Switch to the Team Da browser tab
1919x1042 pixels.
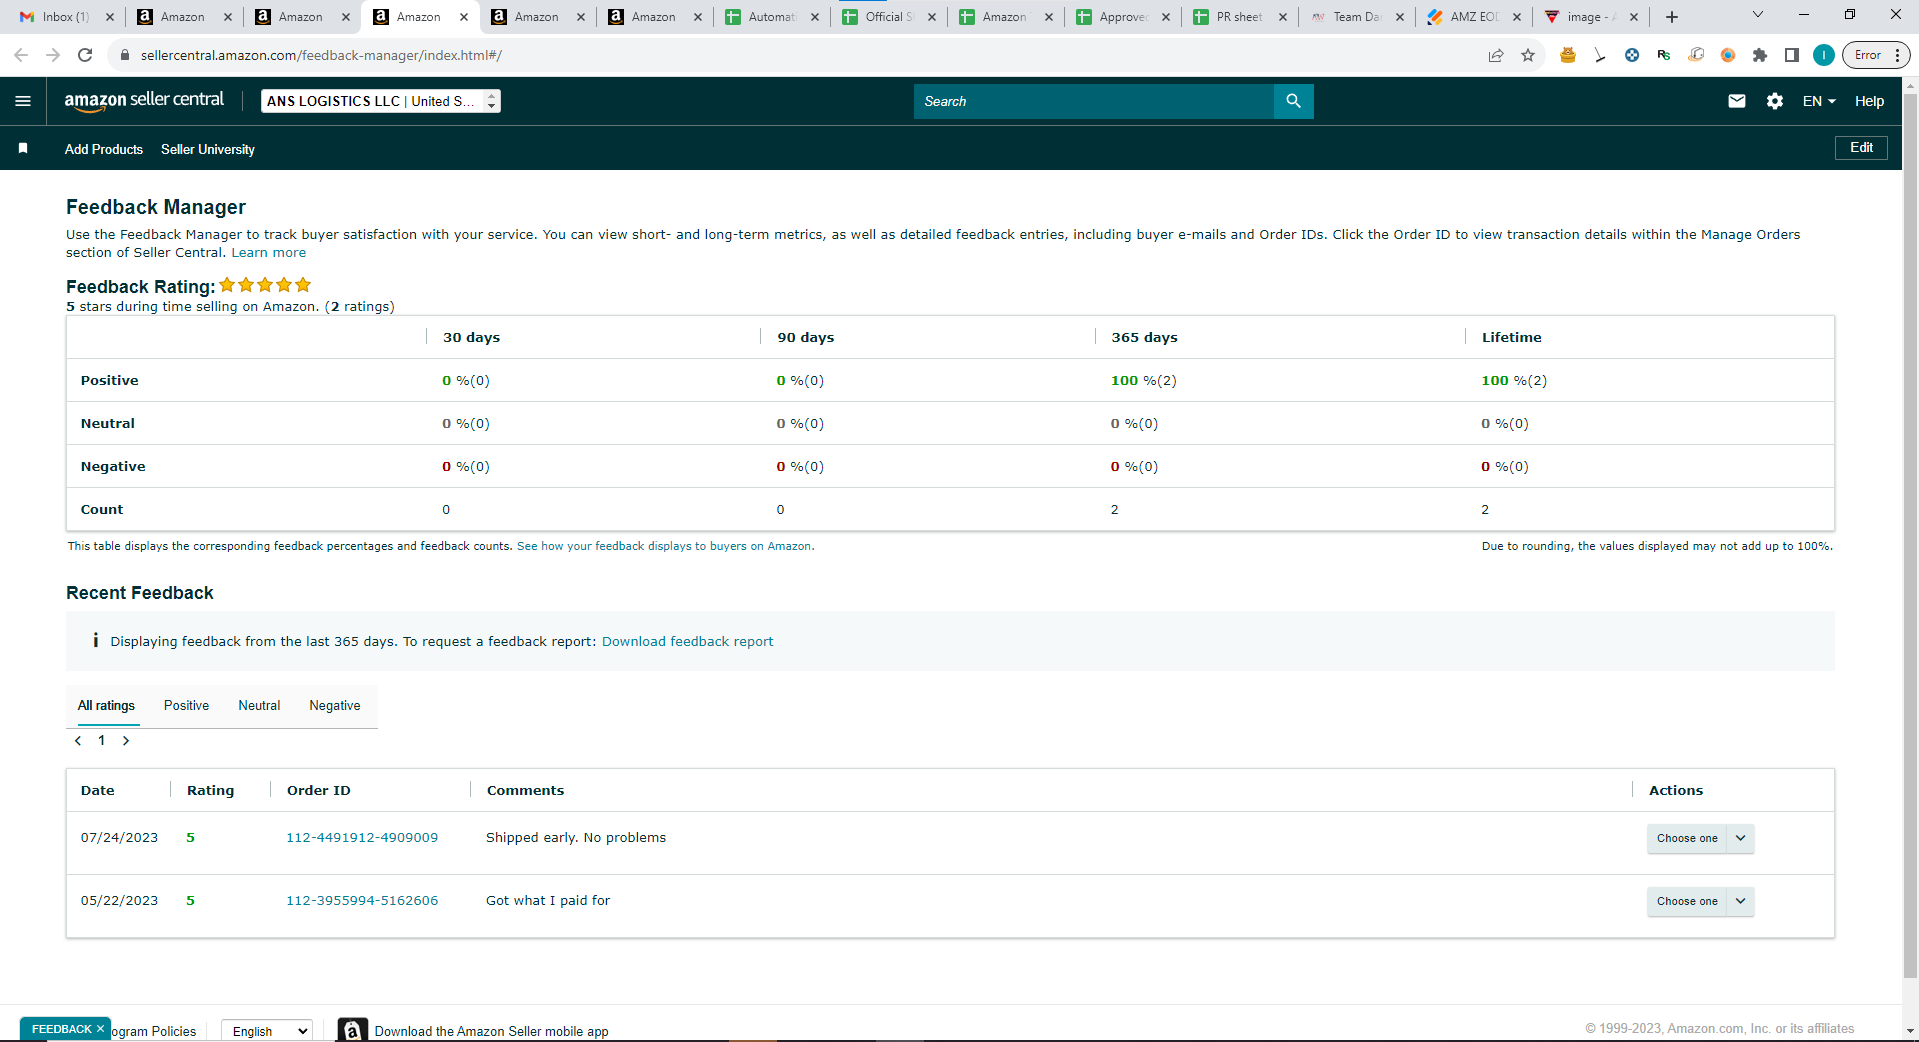(x=1357, y=17)
